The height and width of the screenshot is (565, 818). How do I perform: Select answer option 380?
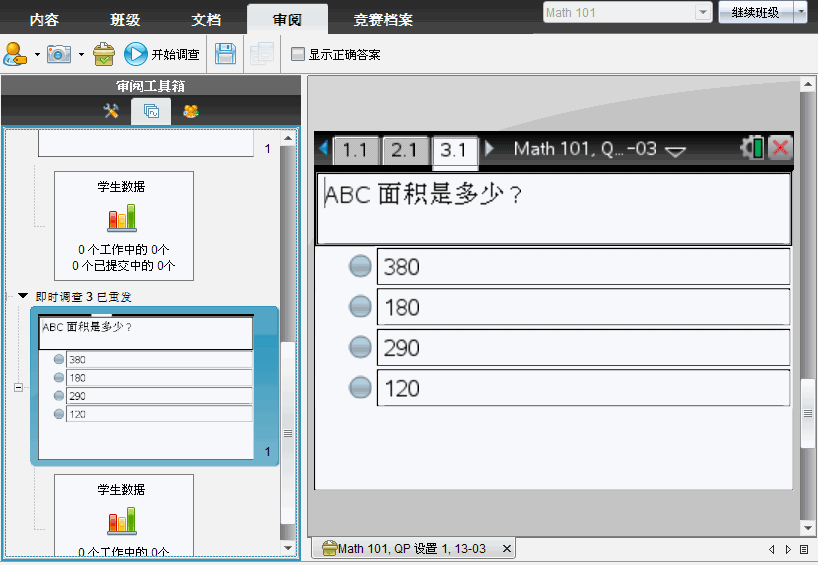tap(360, 267)
